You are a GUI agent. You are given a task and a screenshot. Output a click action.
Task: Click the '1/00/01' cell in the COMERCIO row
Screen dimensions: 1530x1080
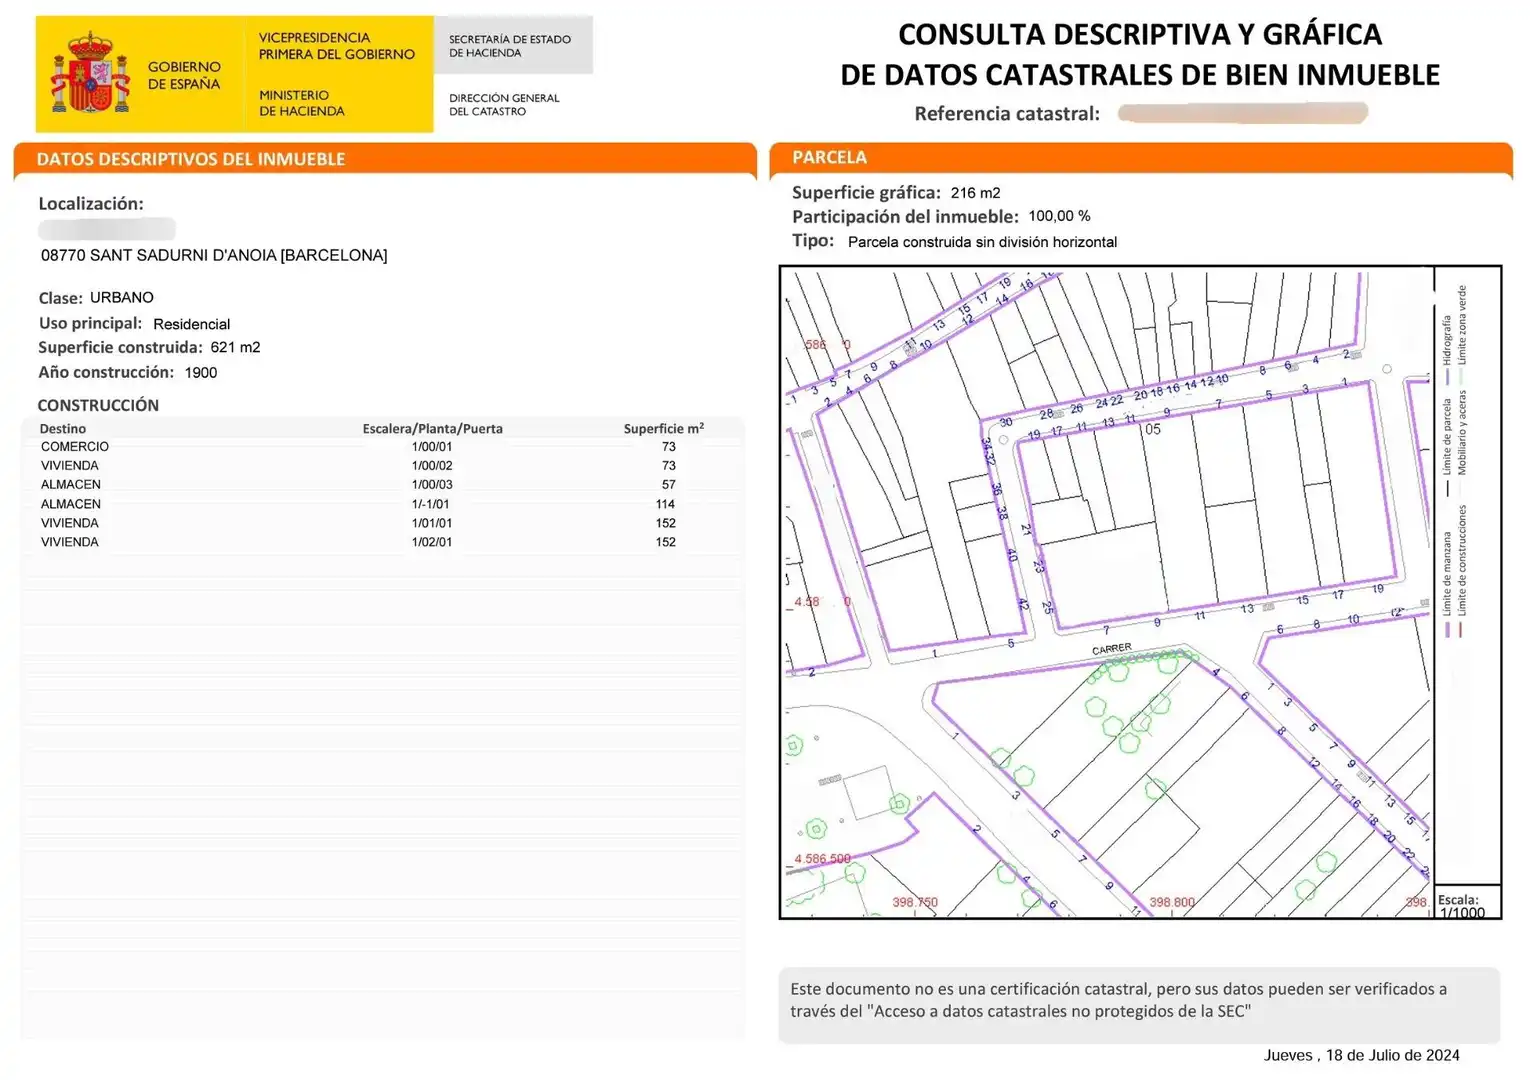432,447
